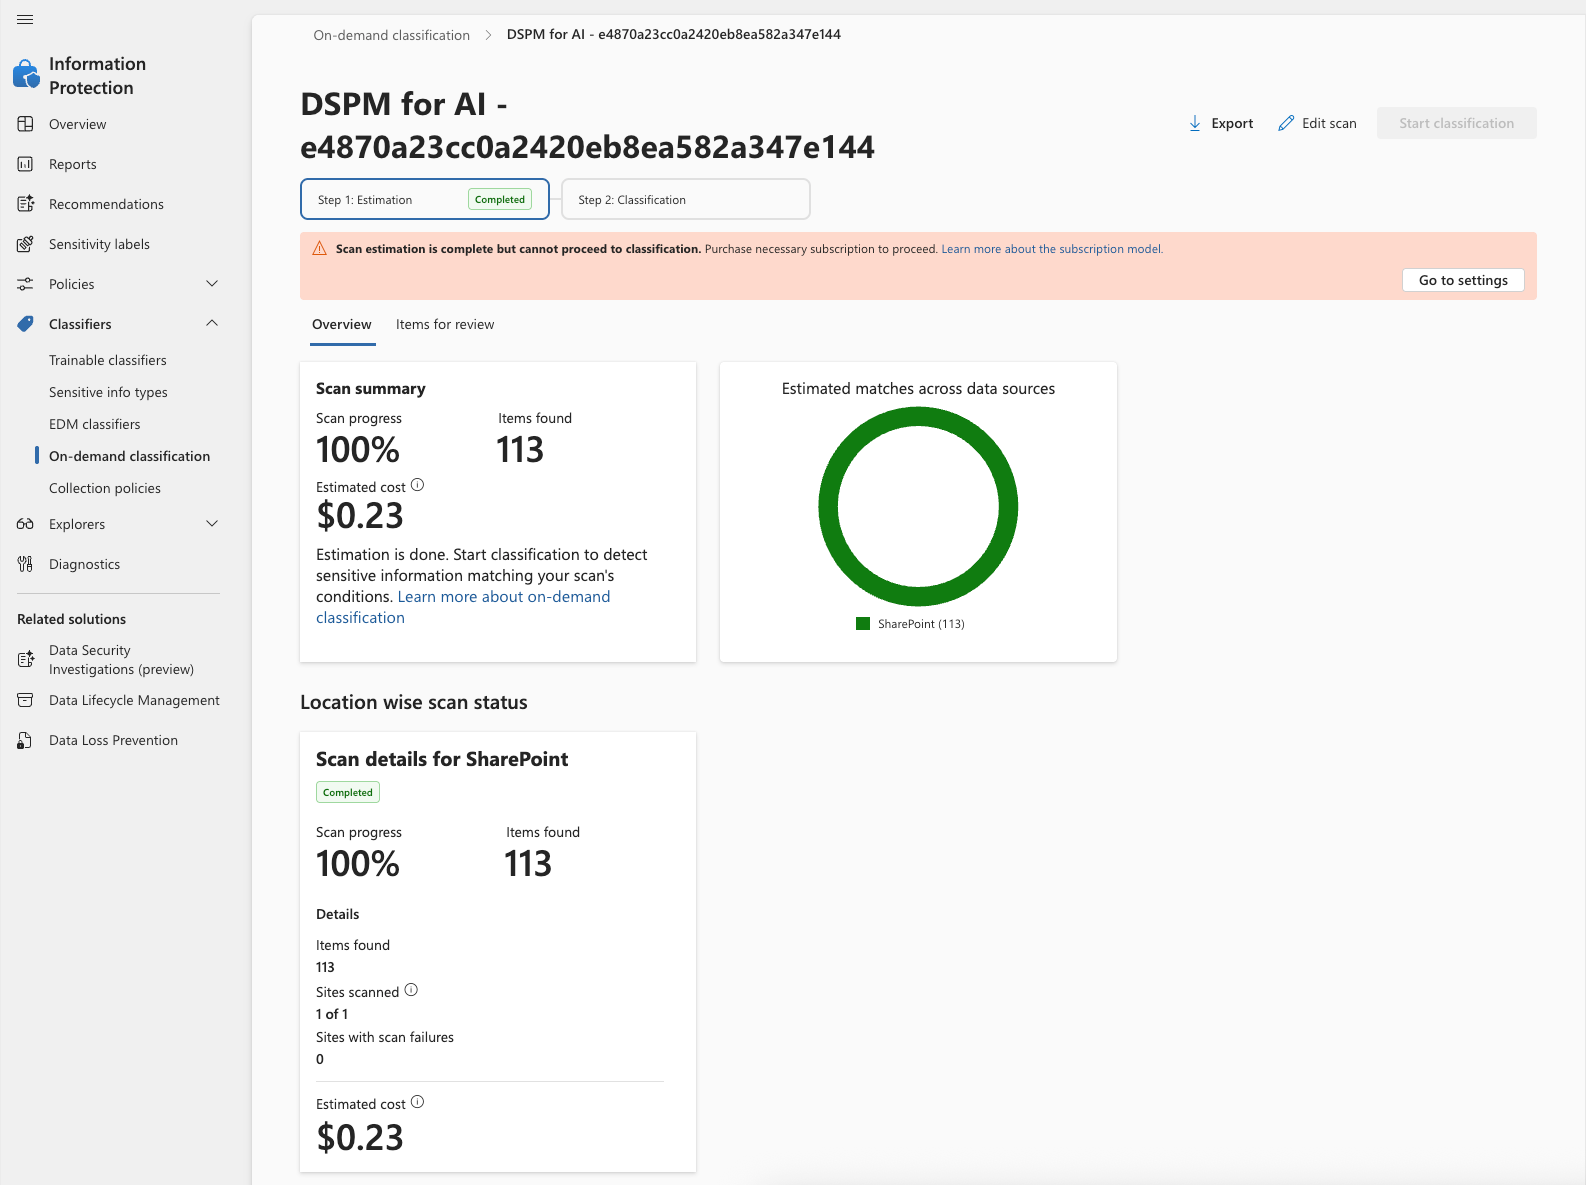Open the hamburger navigation menu icon

[x=25, y=20]
